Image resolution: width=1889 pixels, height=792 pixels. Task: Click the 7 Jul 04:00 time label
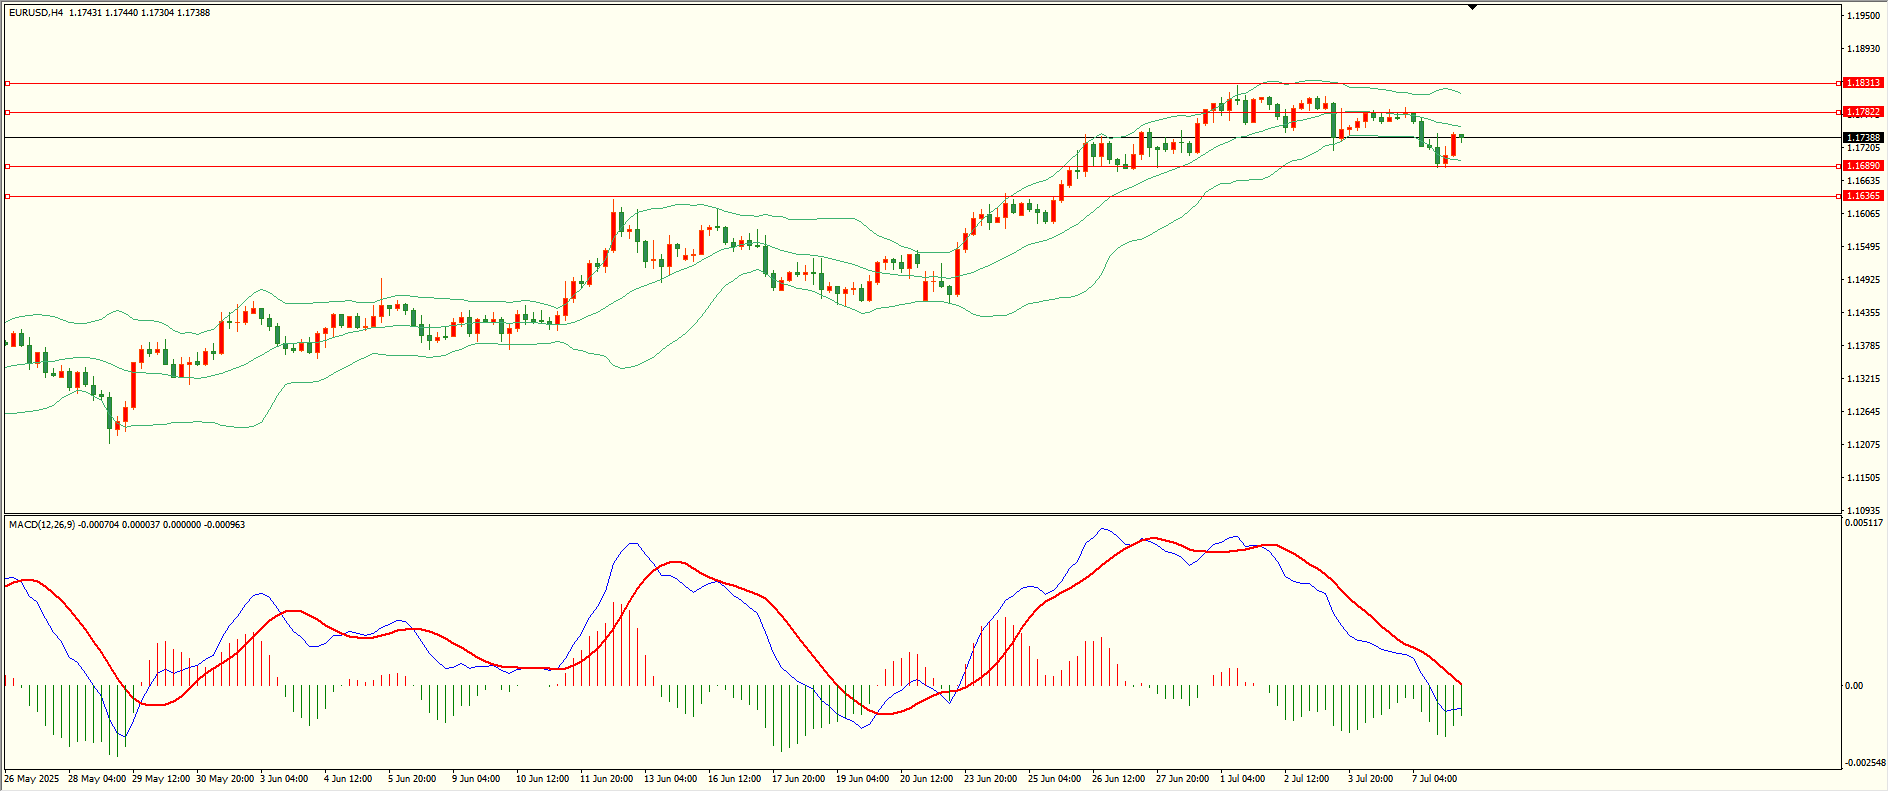1434,779
